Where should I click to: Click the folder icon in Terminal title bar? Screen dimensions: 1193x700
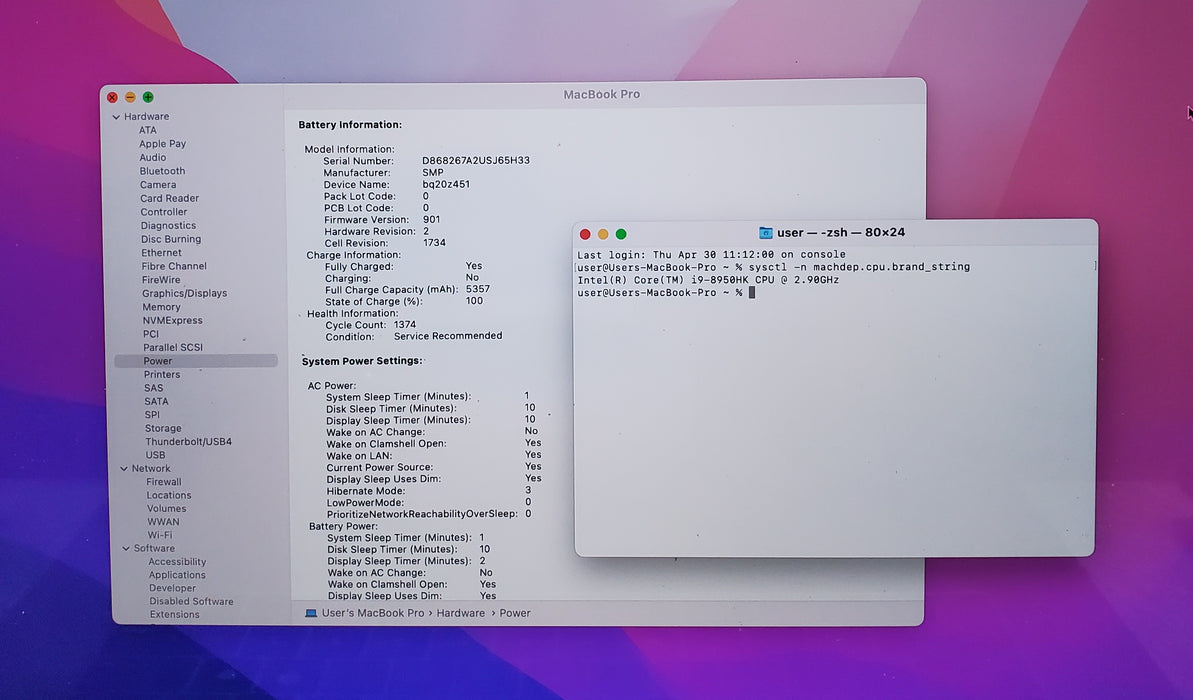(x=765, y=233)
